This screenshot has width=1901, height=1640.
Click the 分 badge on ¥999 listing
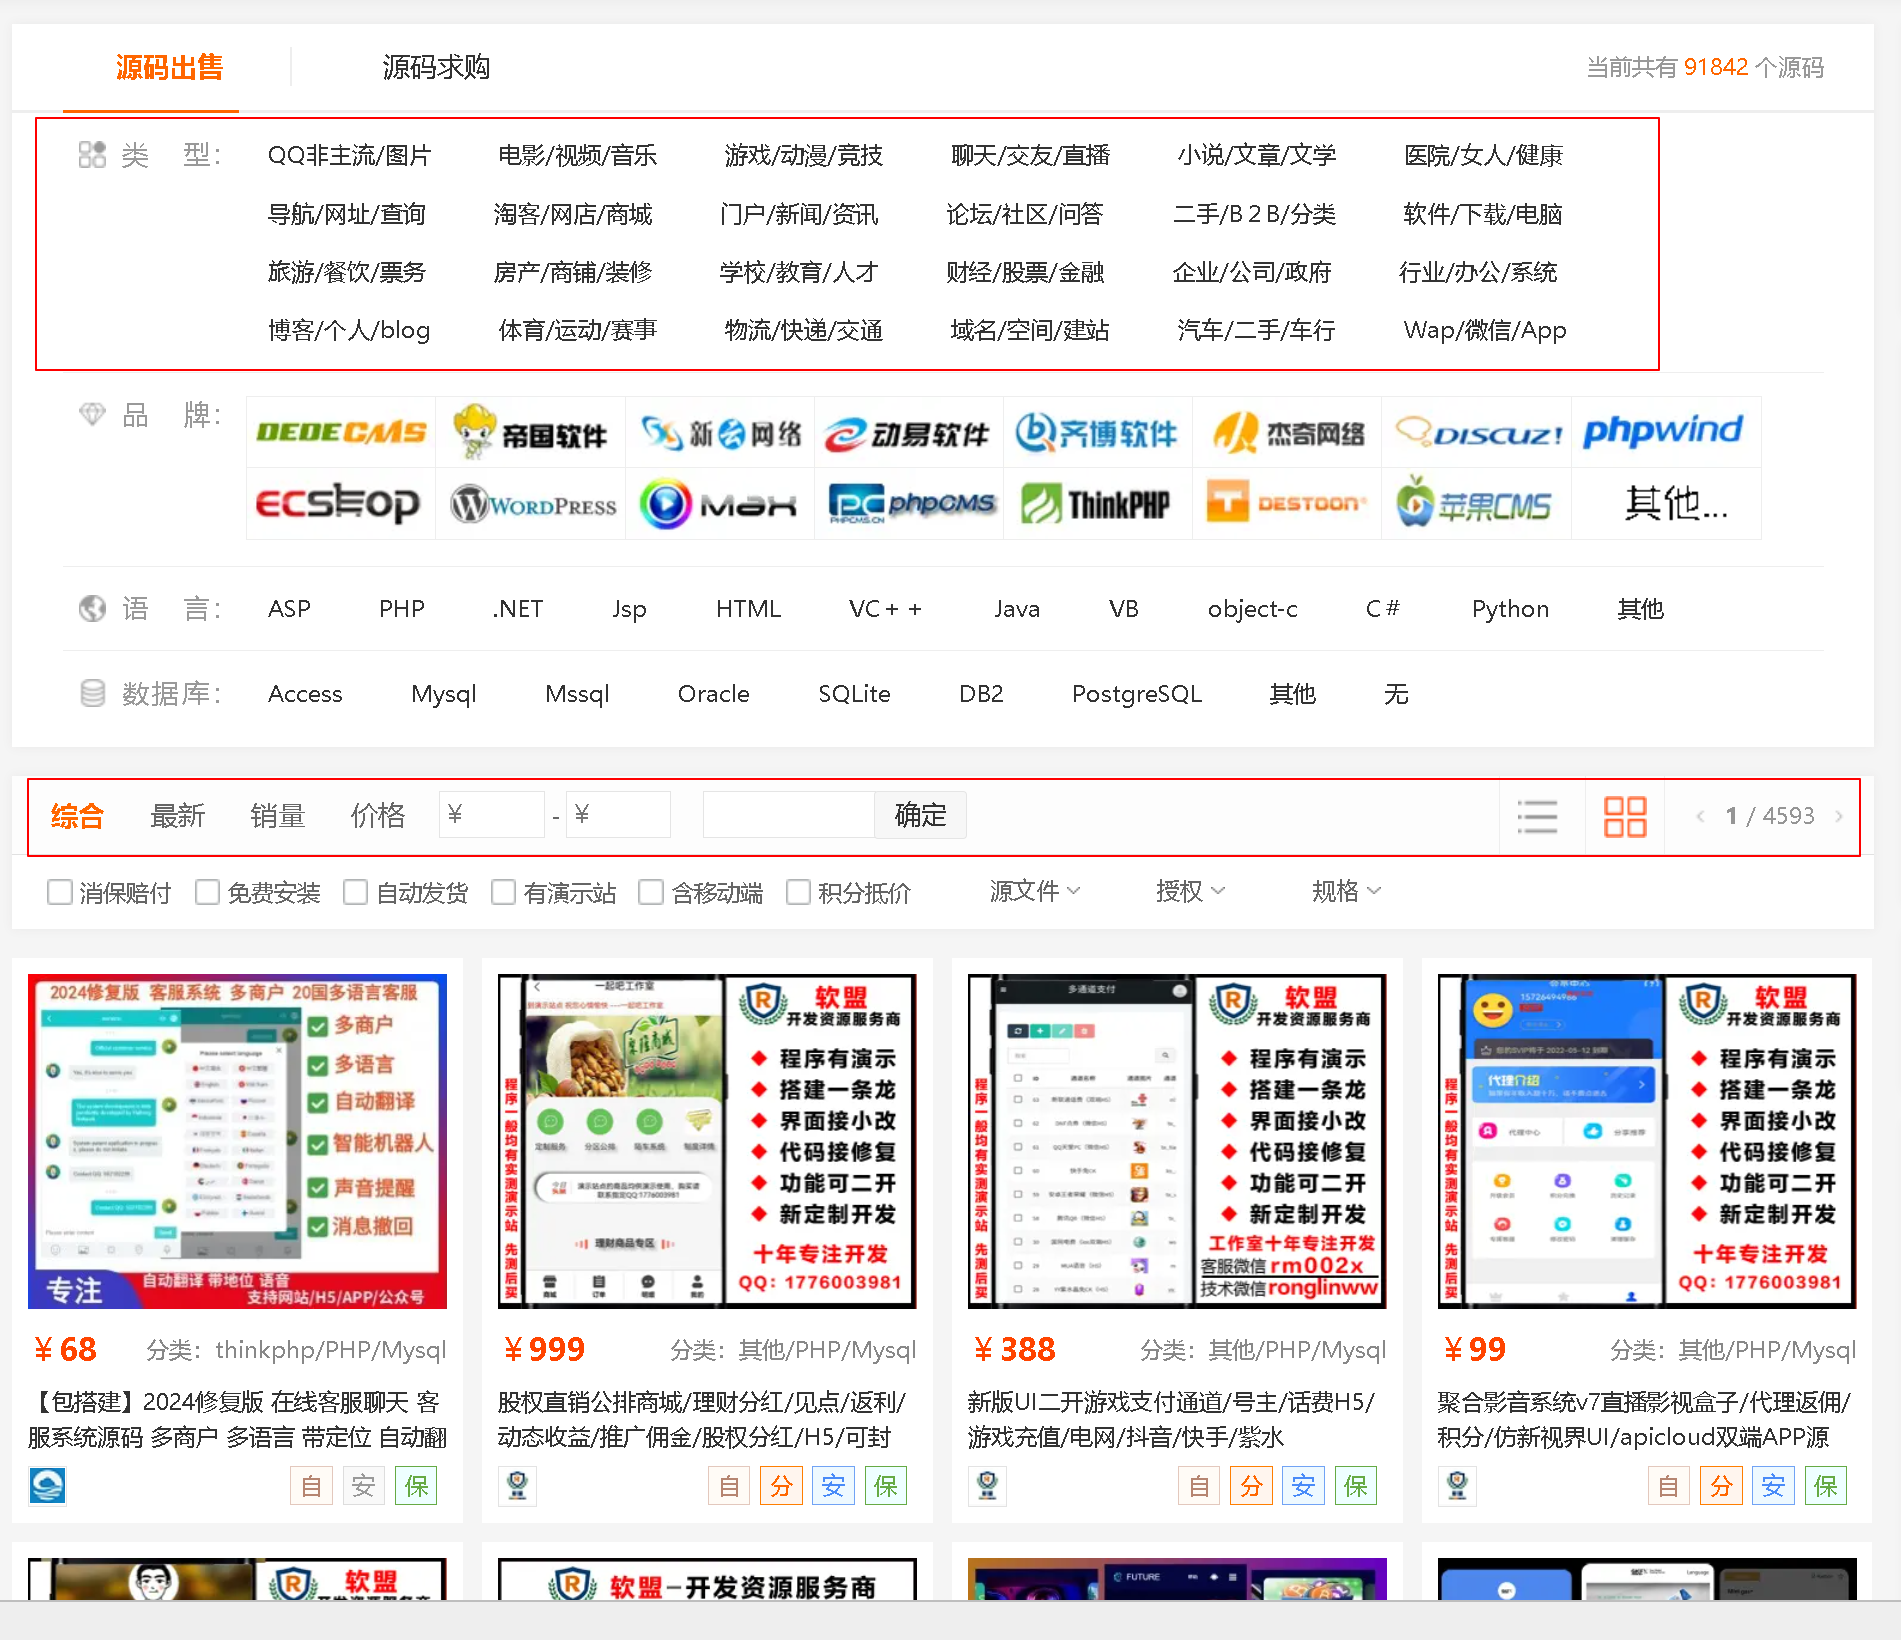[781, 1486]
